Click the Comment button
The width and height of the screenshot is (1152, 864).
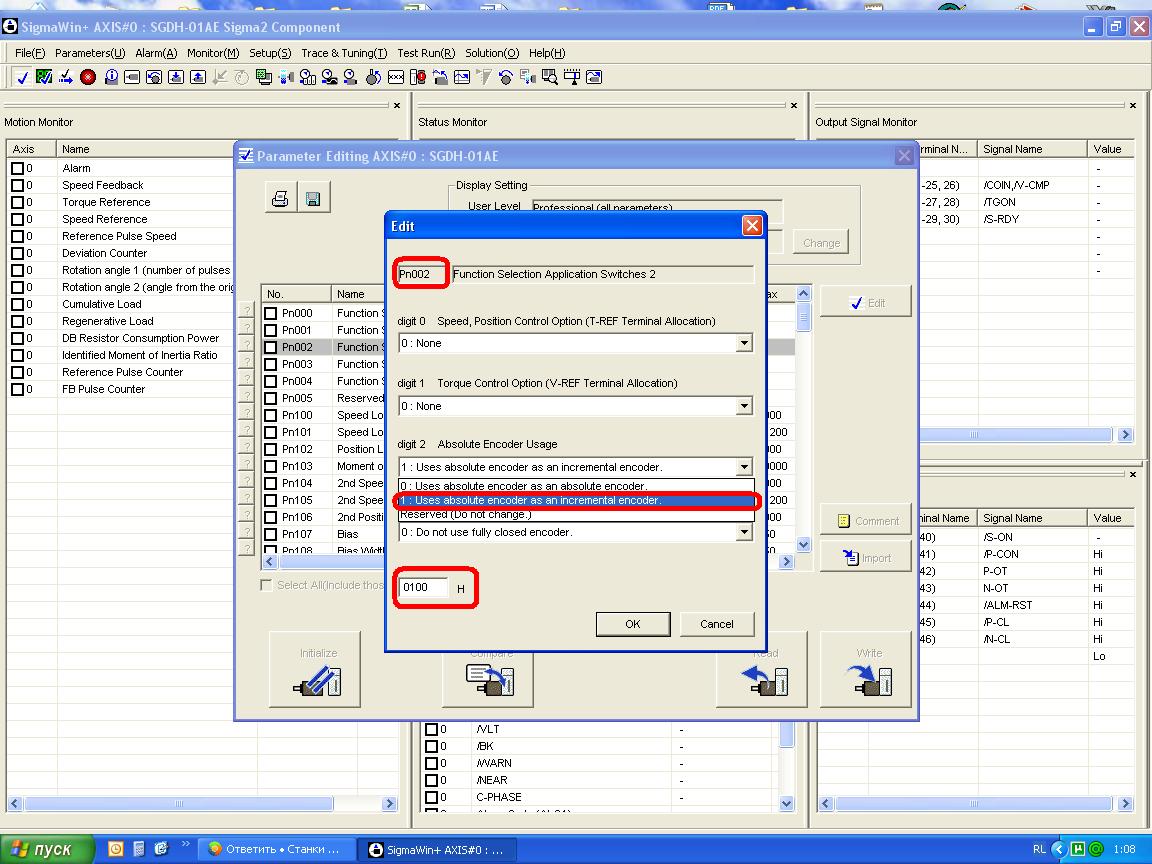[865, 521]
